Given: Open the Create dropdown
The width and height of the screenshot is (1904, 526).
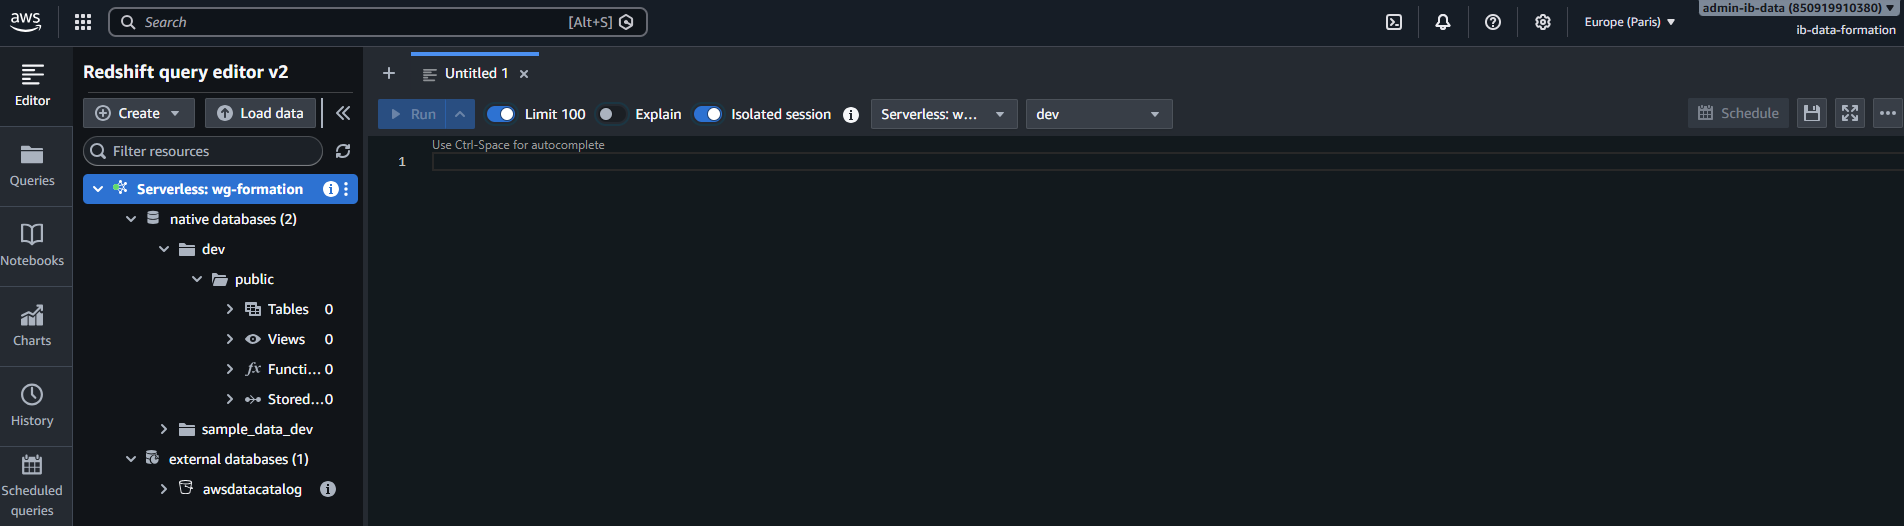Looking at the screenshot, I should (138, 113).
